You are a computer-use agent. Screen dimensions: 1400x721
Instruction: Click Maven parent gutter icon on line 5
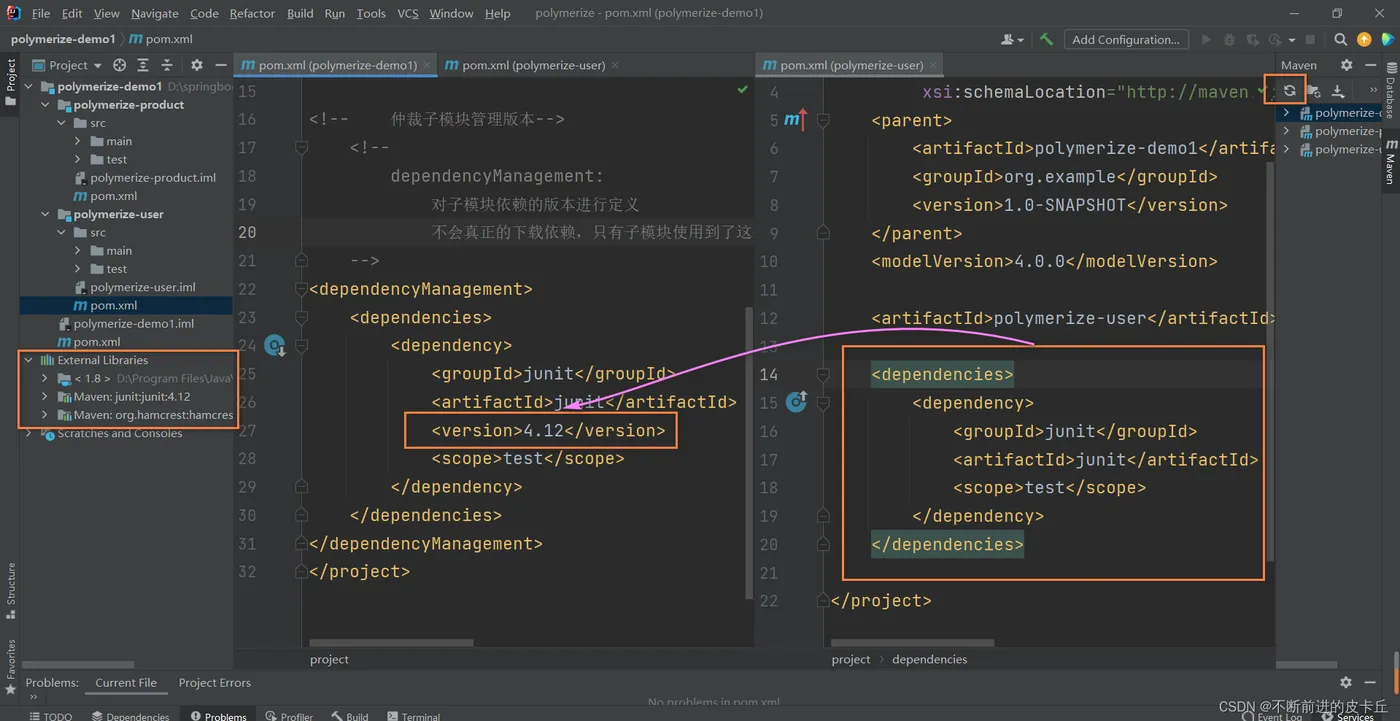pos(796,120)
